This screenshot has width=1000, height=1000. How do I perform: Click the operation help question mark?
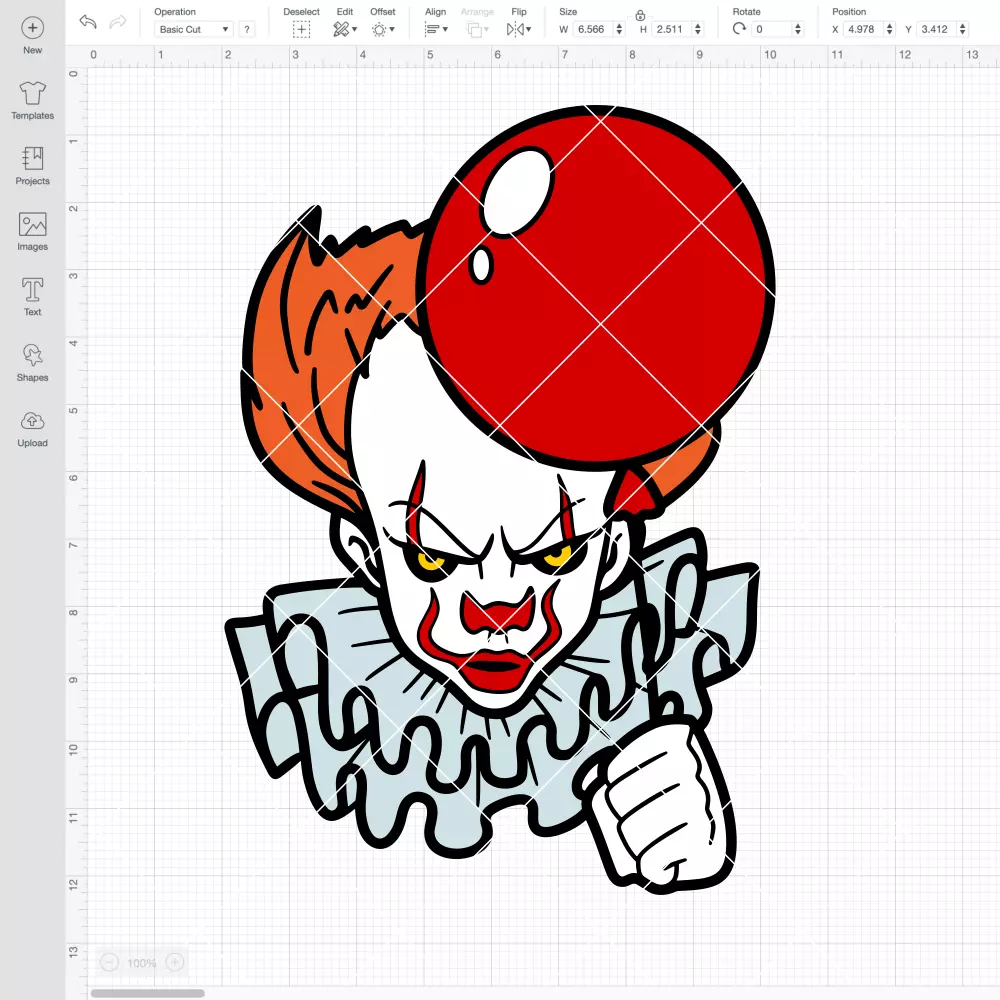coord(247,29)
